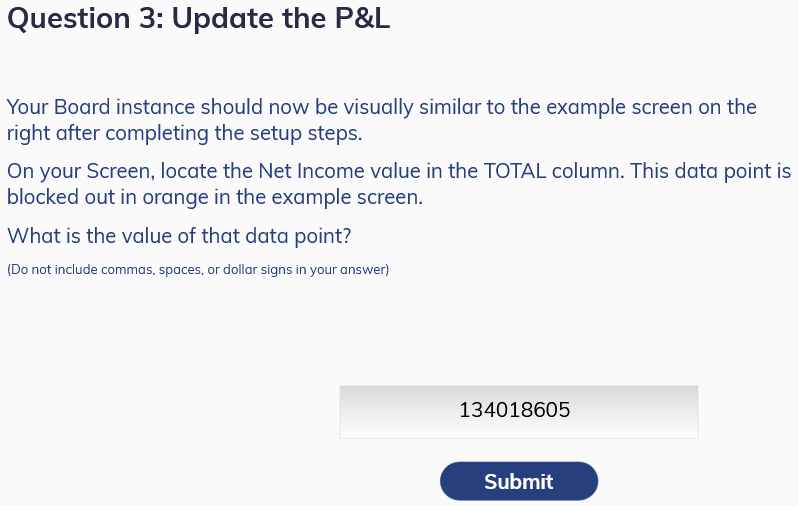Click the answer field containing 134018605
This screenshot has height=506, width=798.
coord(519,412)
